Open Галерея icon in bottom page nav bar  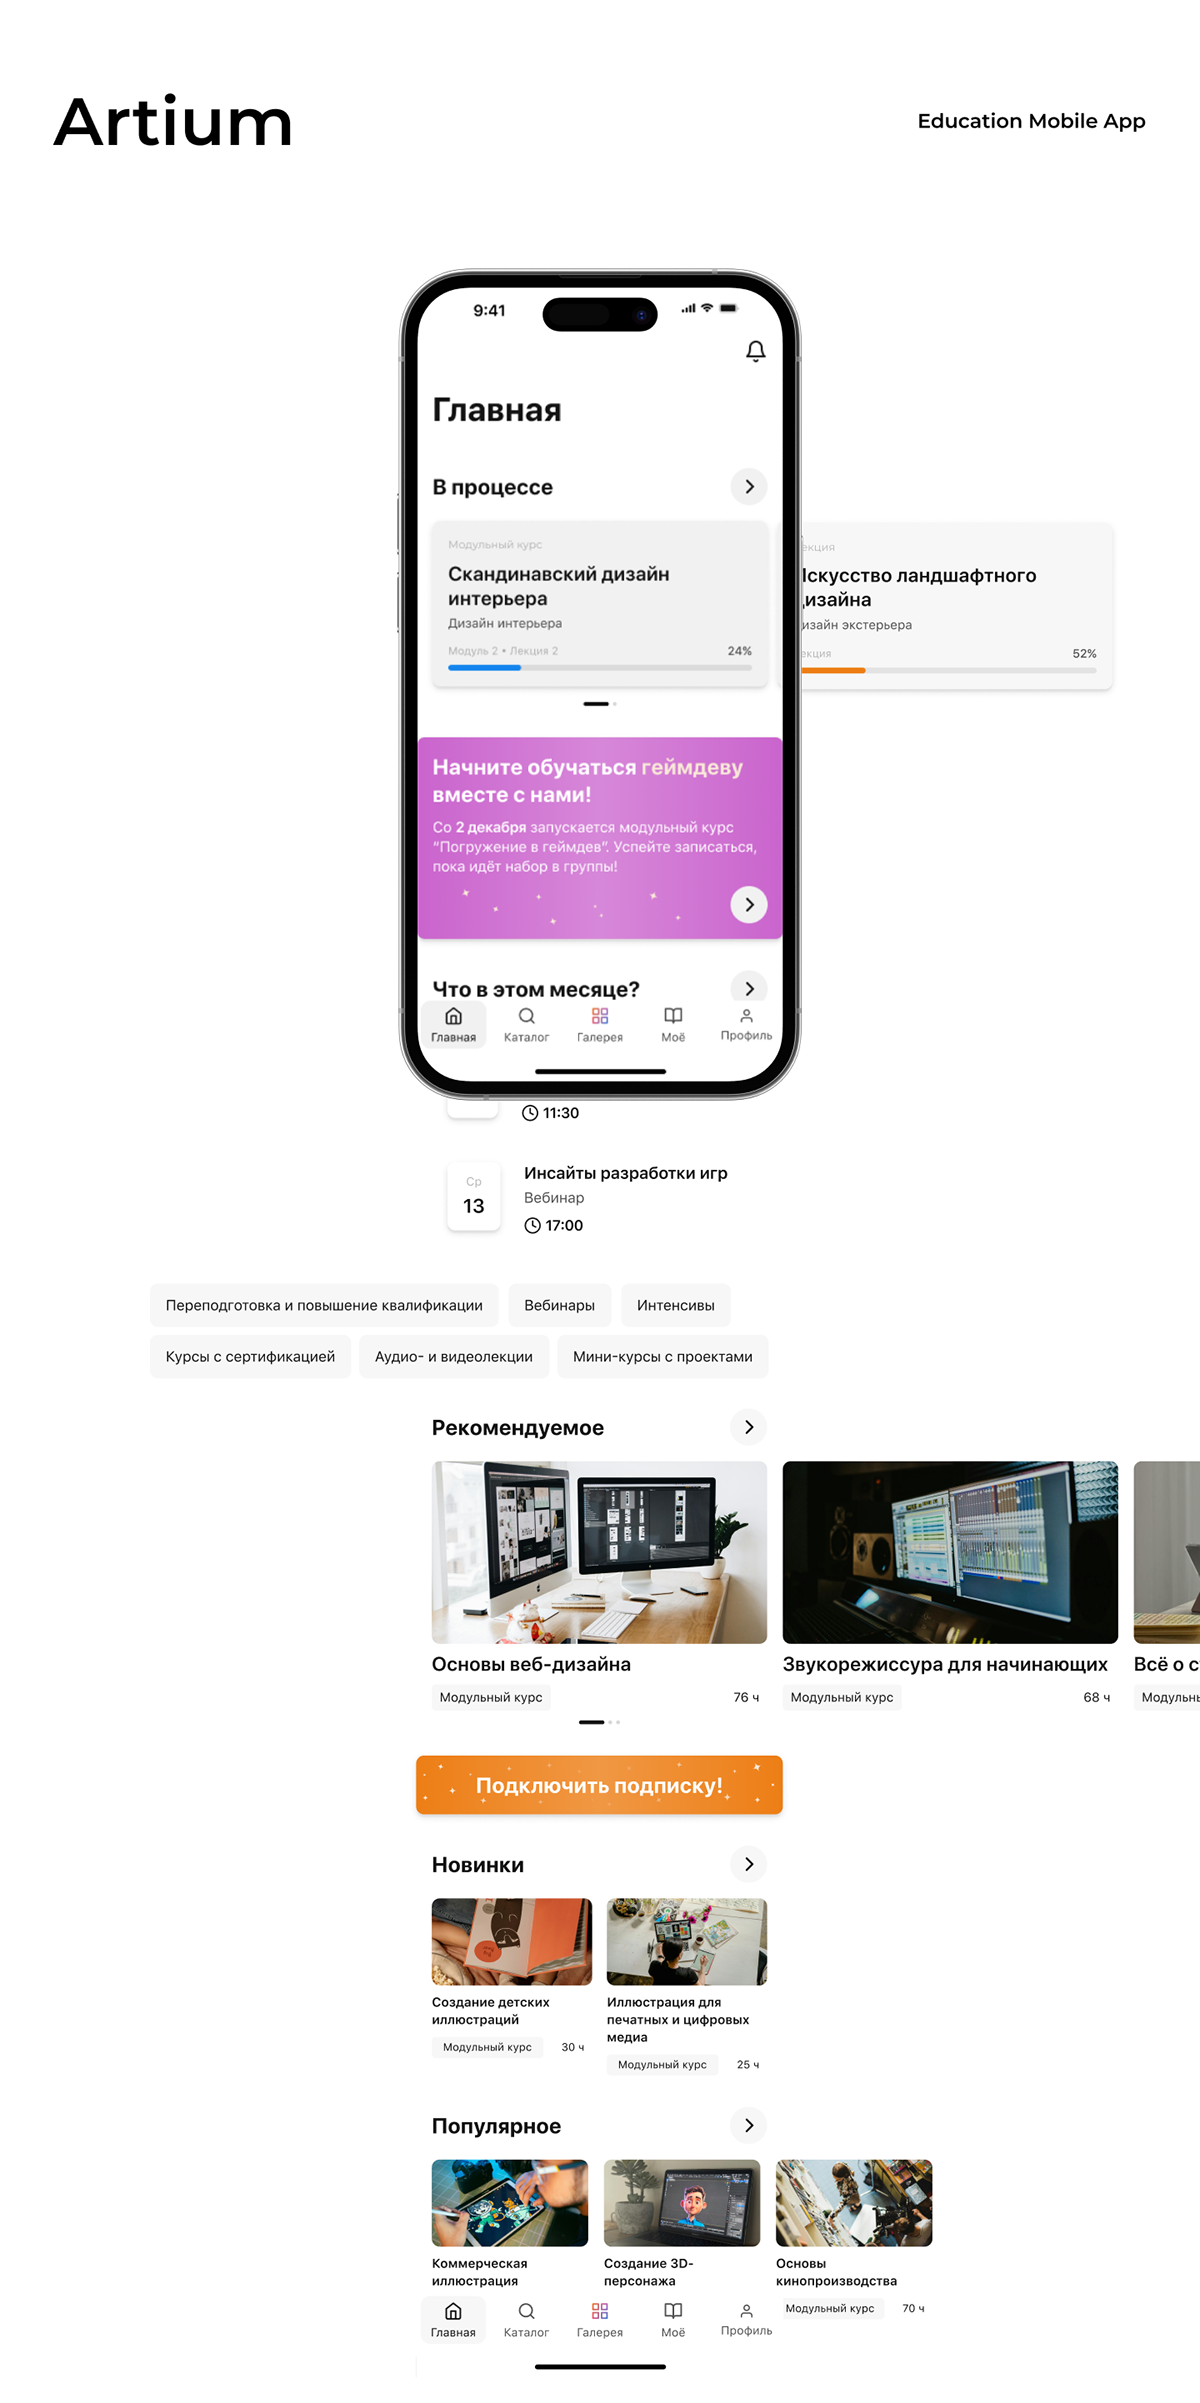click(x=600, y=2311)
